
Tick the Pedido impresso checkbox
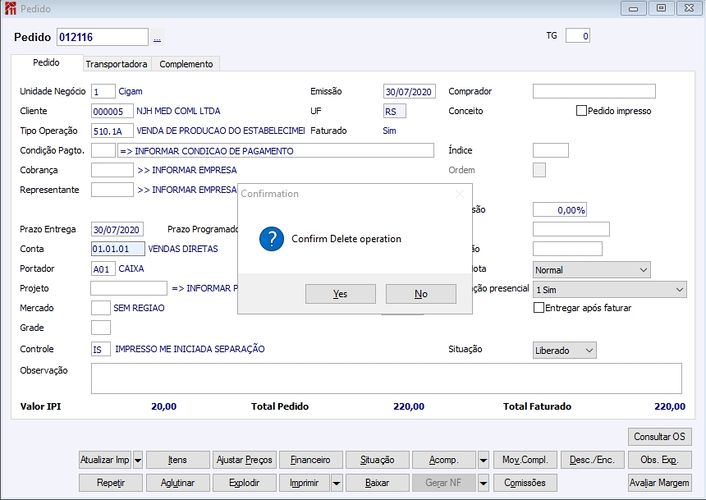[x=582, y=111]
